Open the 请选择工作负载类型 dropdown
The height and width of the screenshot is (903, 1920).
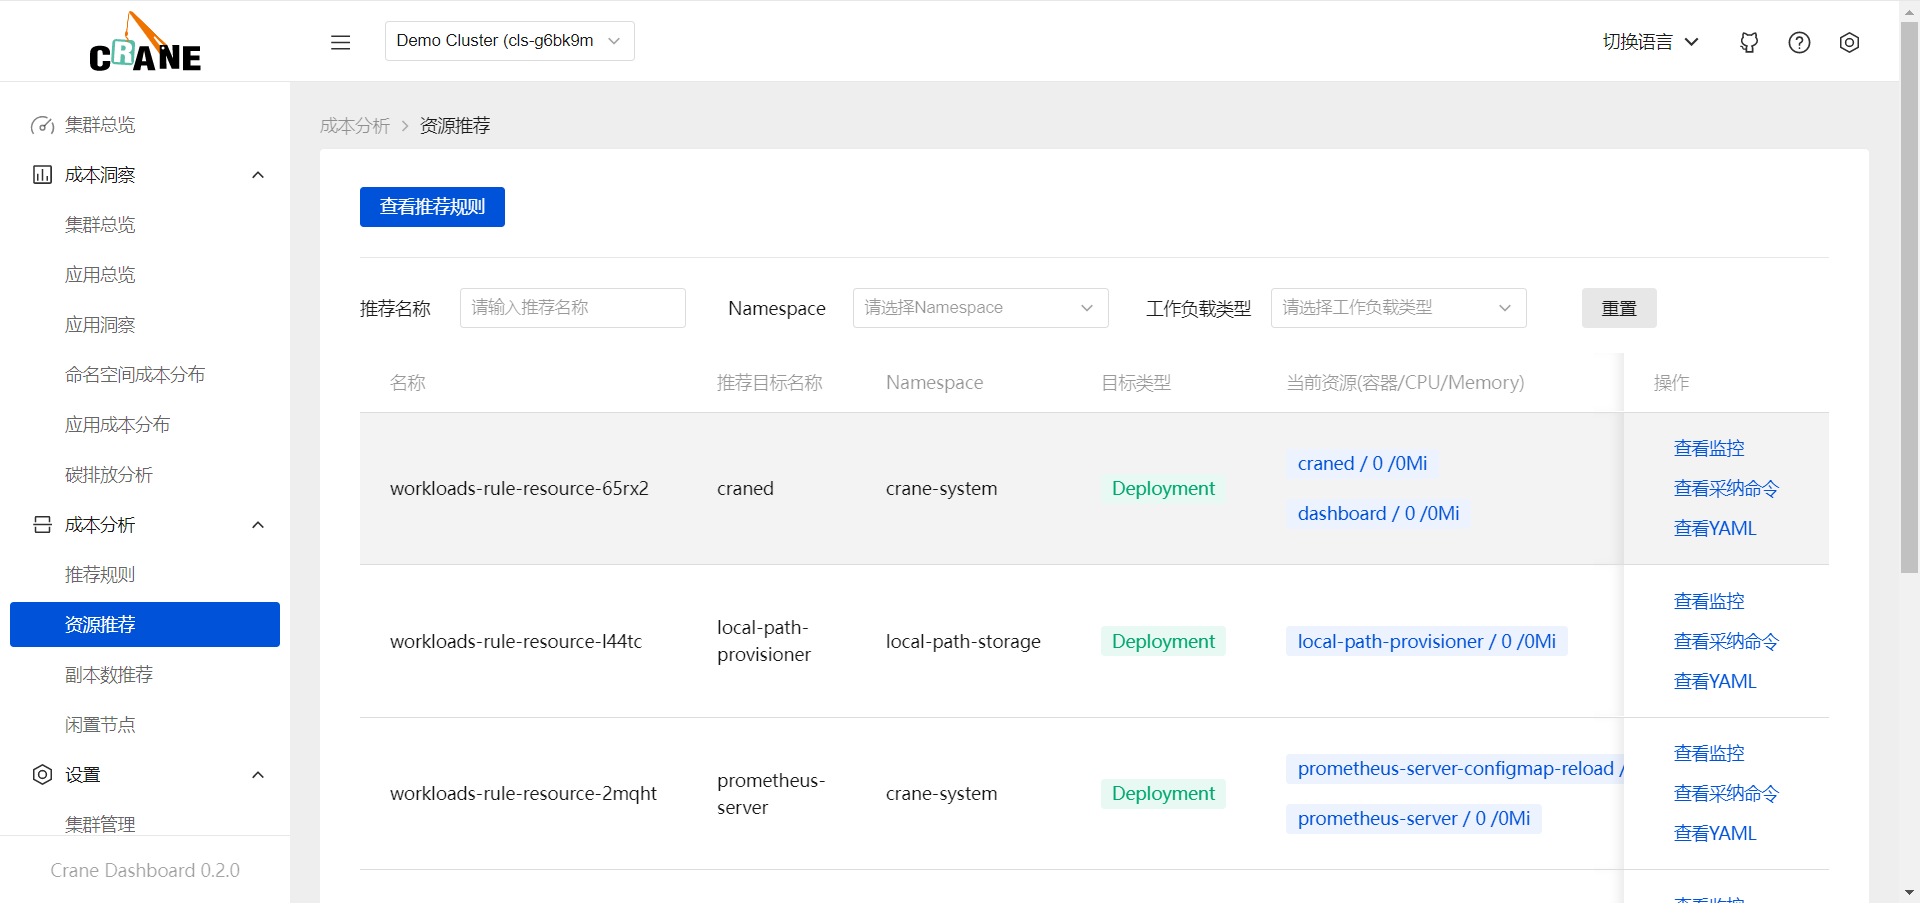tap(1398, 308)
